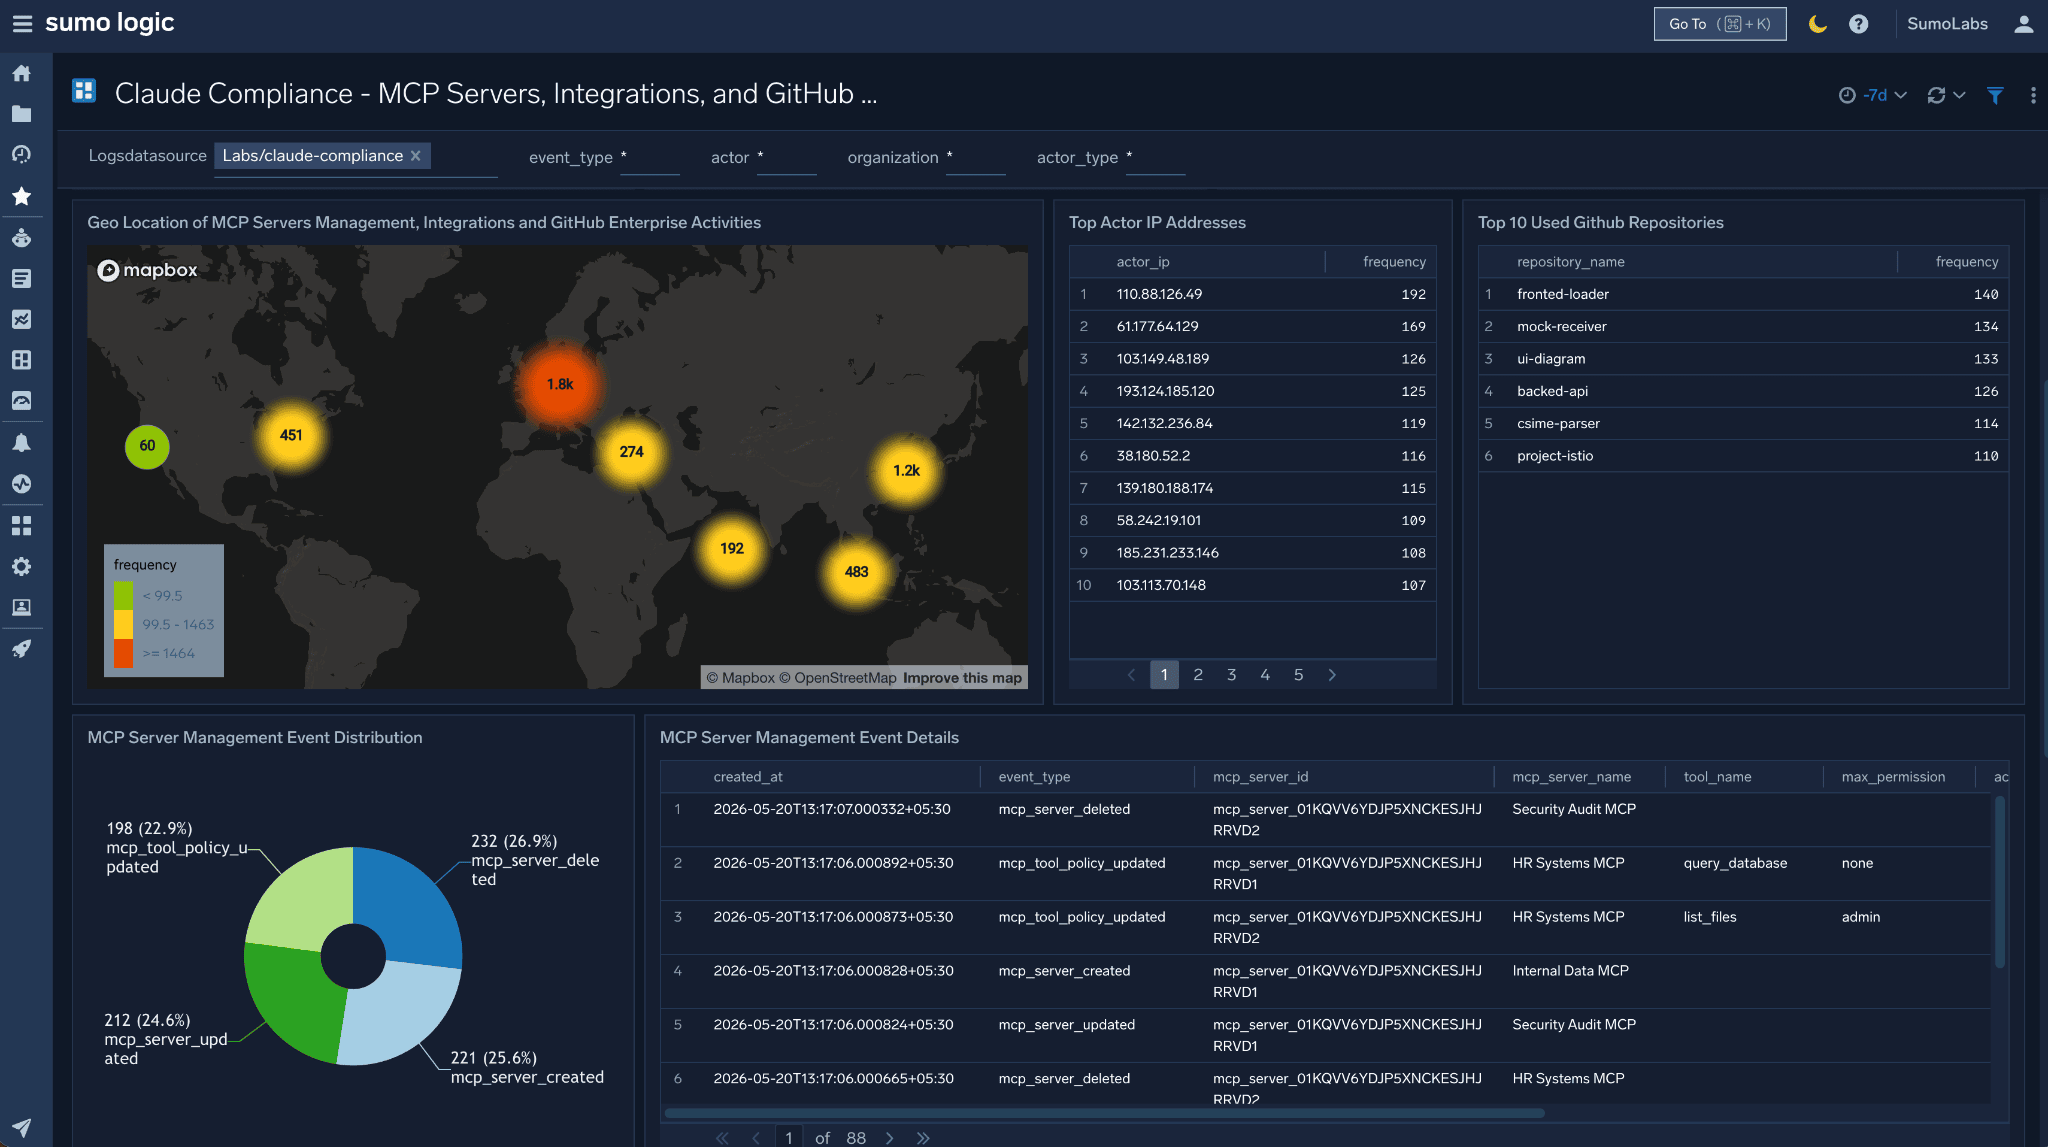
Task: Select IP address 110.88.126.49
Action: (x=1159, y=294)
